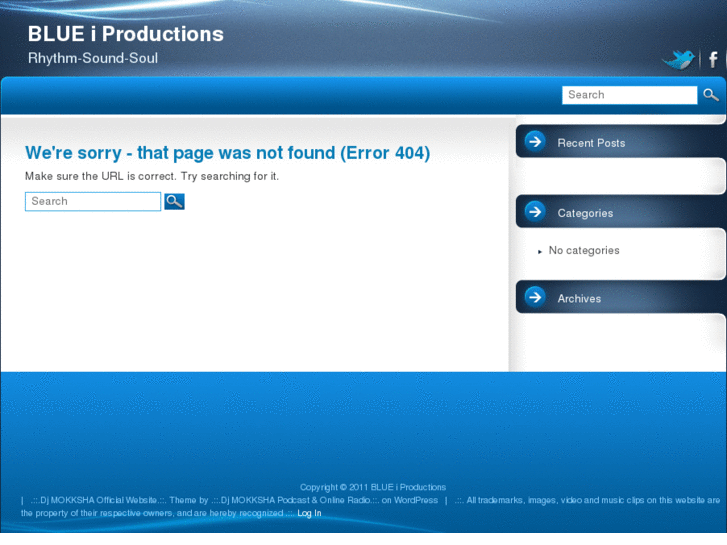Image resolution: width=727 pixels, height=545 pixels.
Task: Click the Recent Posts widget heading
Action: [591, 143]
